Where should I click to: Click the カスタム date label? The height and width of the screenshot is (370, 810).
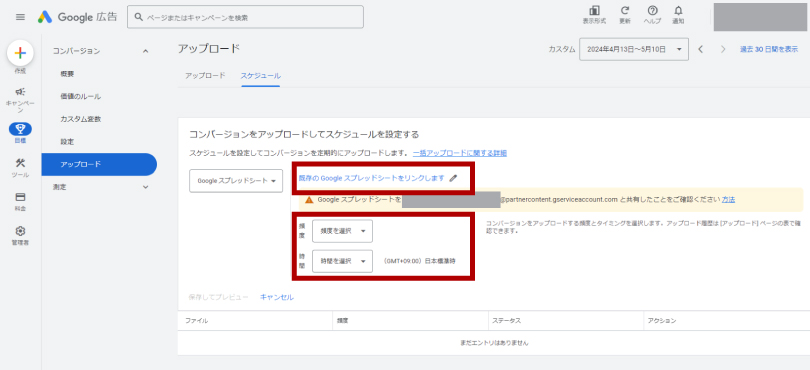pos(562,49)
